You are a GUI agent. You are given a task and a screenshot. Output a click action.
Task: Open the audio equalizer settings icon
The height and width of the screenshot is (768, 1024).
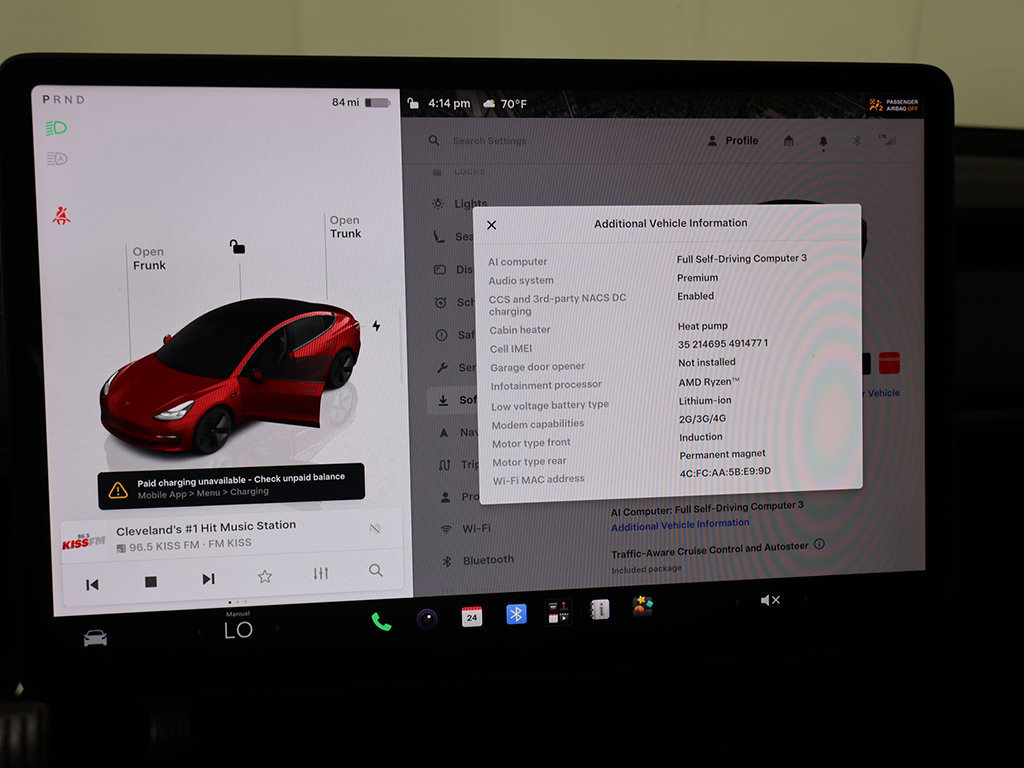[x=321, y=573]
